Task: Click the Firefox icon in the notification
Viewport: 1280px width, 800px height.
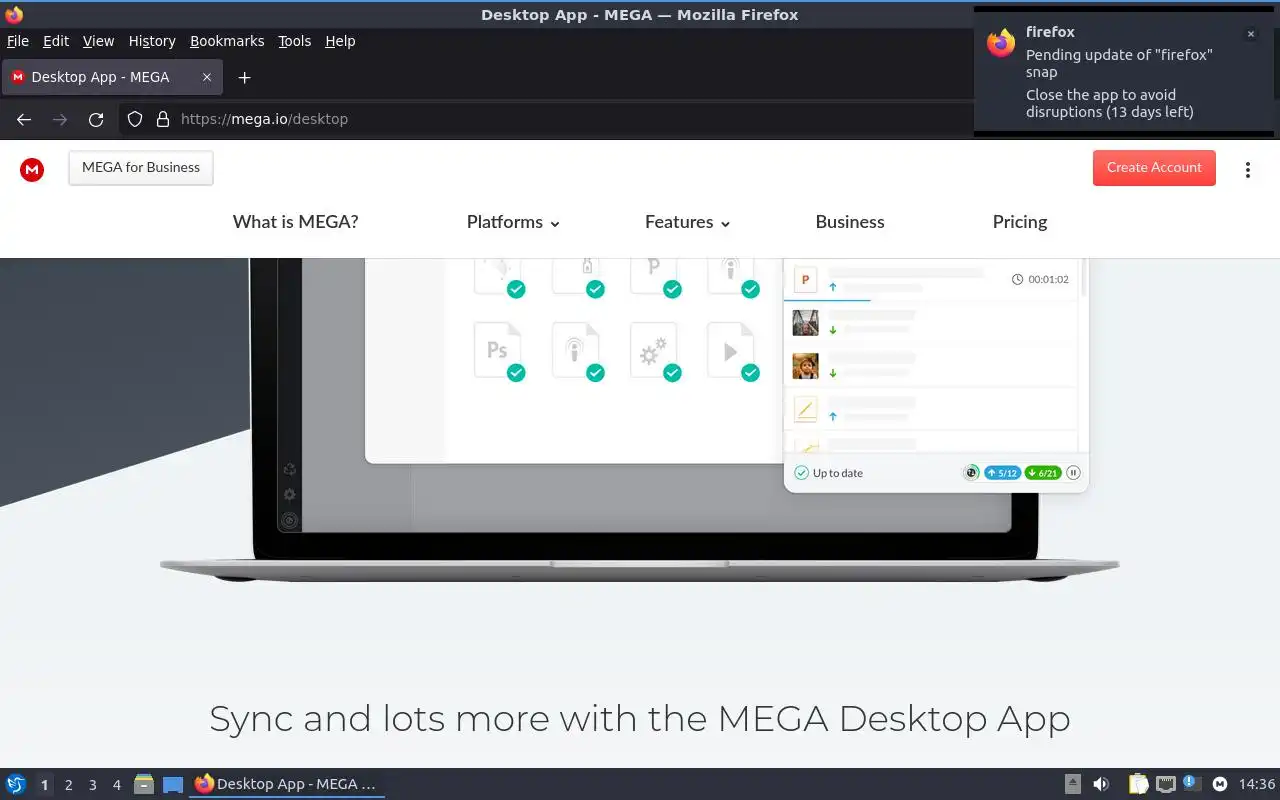Action: point(1001,43)
